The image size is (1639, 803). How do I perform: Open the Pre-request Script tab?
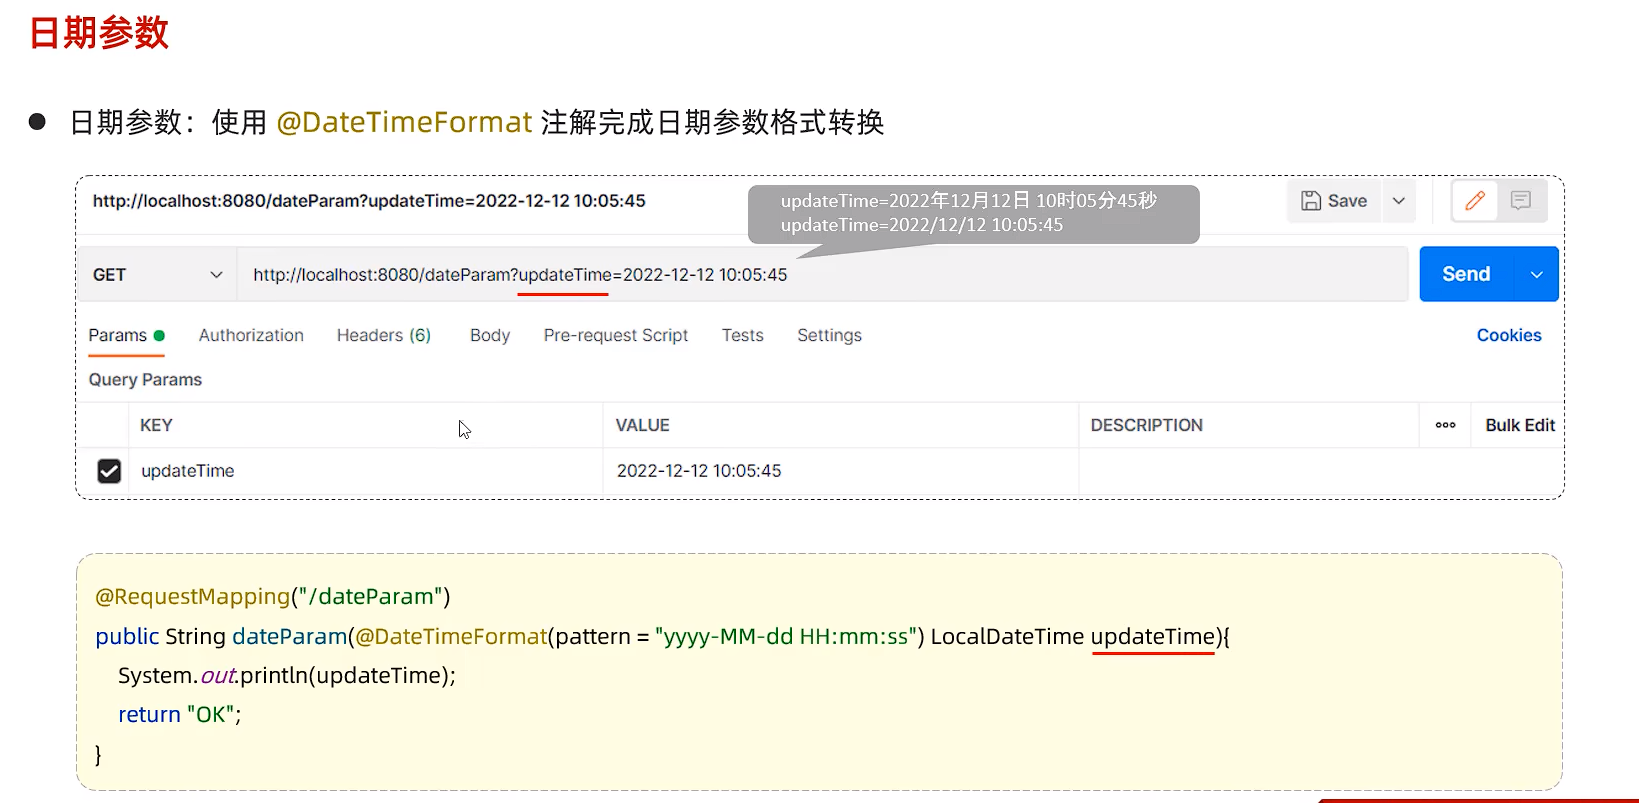click(615, 336)
